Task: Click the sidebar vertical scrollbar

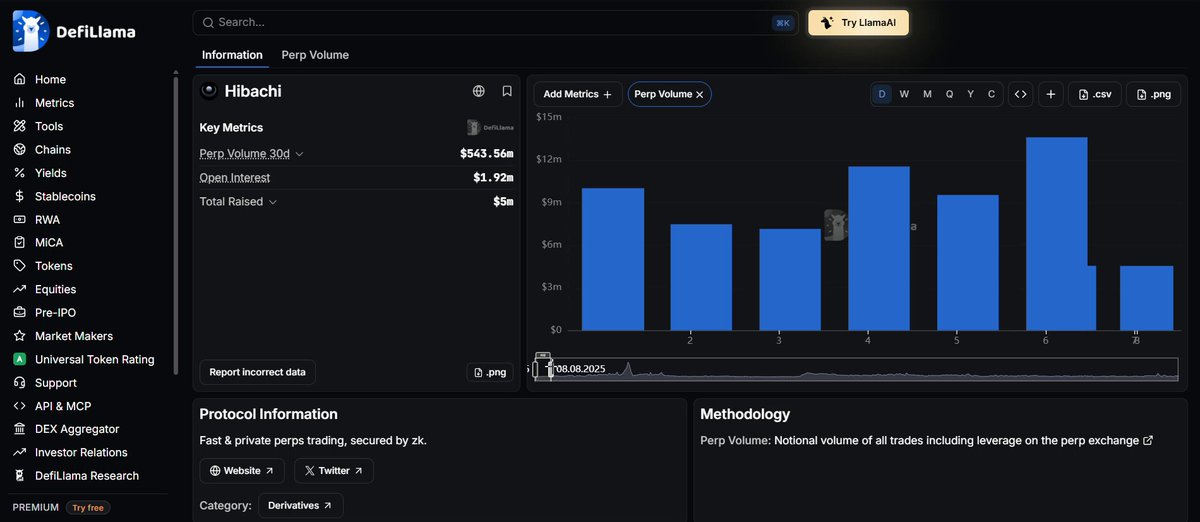Action: point(176,225)
